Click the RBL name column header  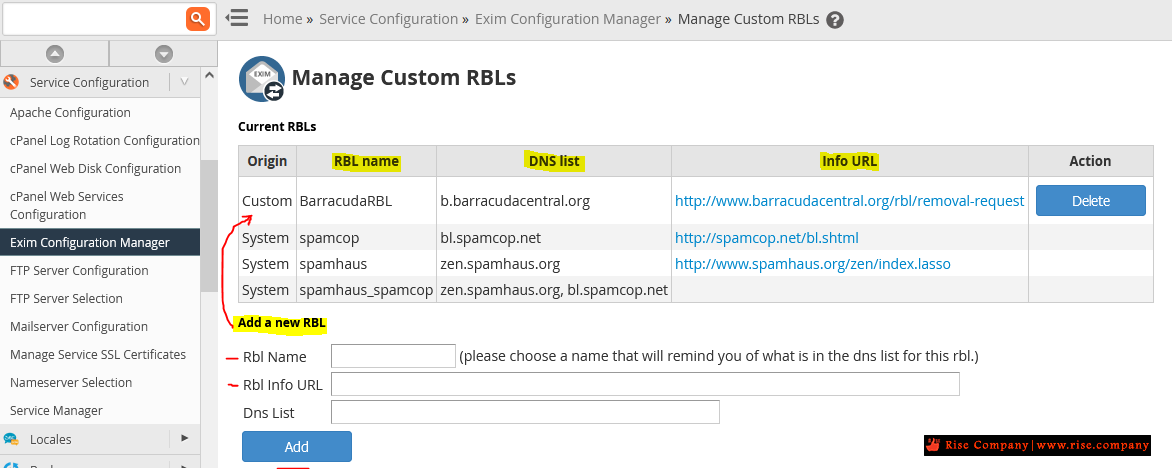pyautogui.click(x=366, y=161)
